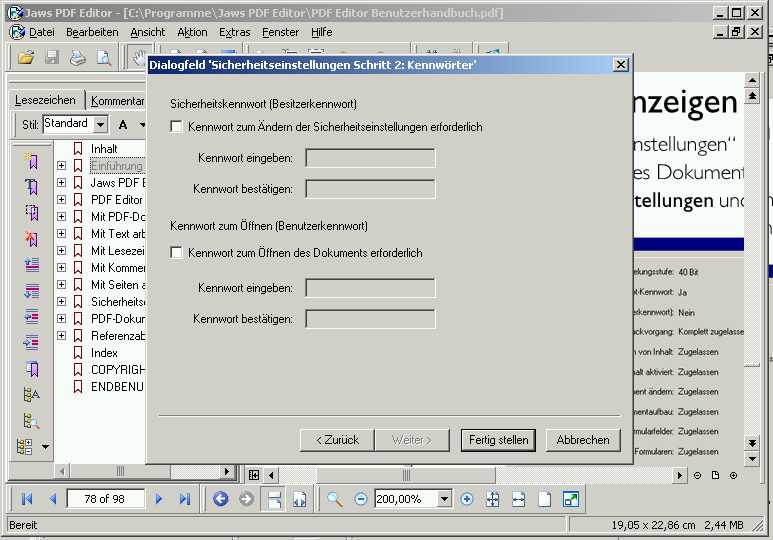Screen dimensions: 773x540
Task: Click the page-with-magnifier toolbar icon
Action: [x=104, y=58]
